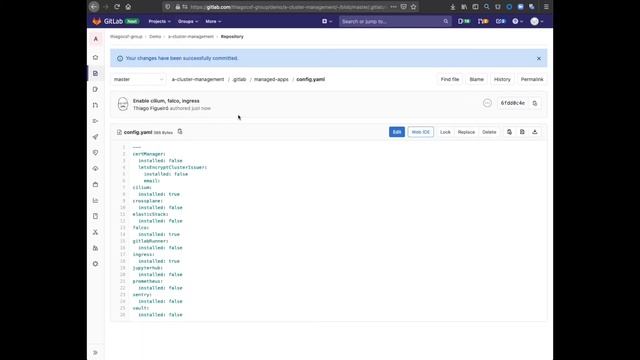
Task: Reload the page with browser refresh button
Action: click(117, 7)
